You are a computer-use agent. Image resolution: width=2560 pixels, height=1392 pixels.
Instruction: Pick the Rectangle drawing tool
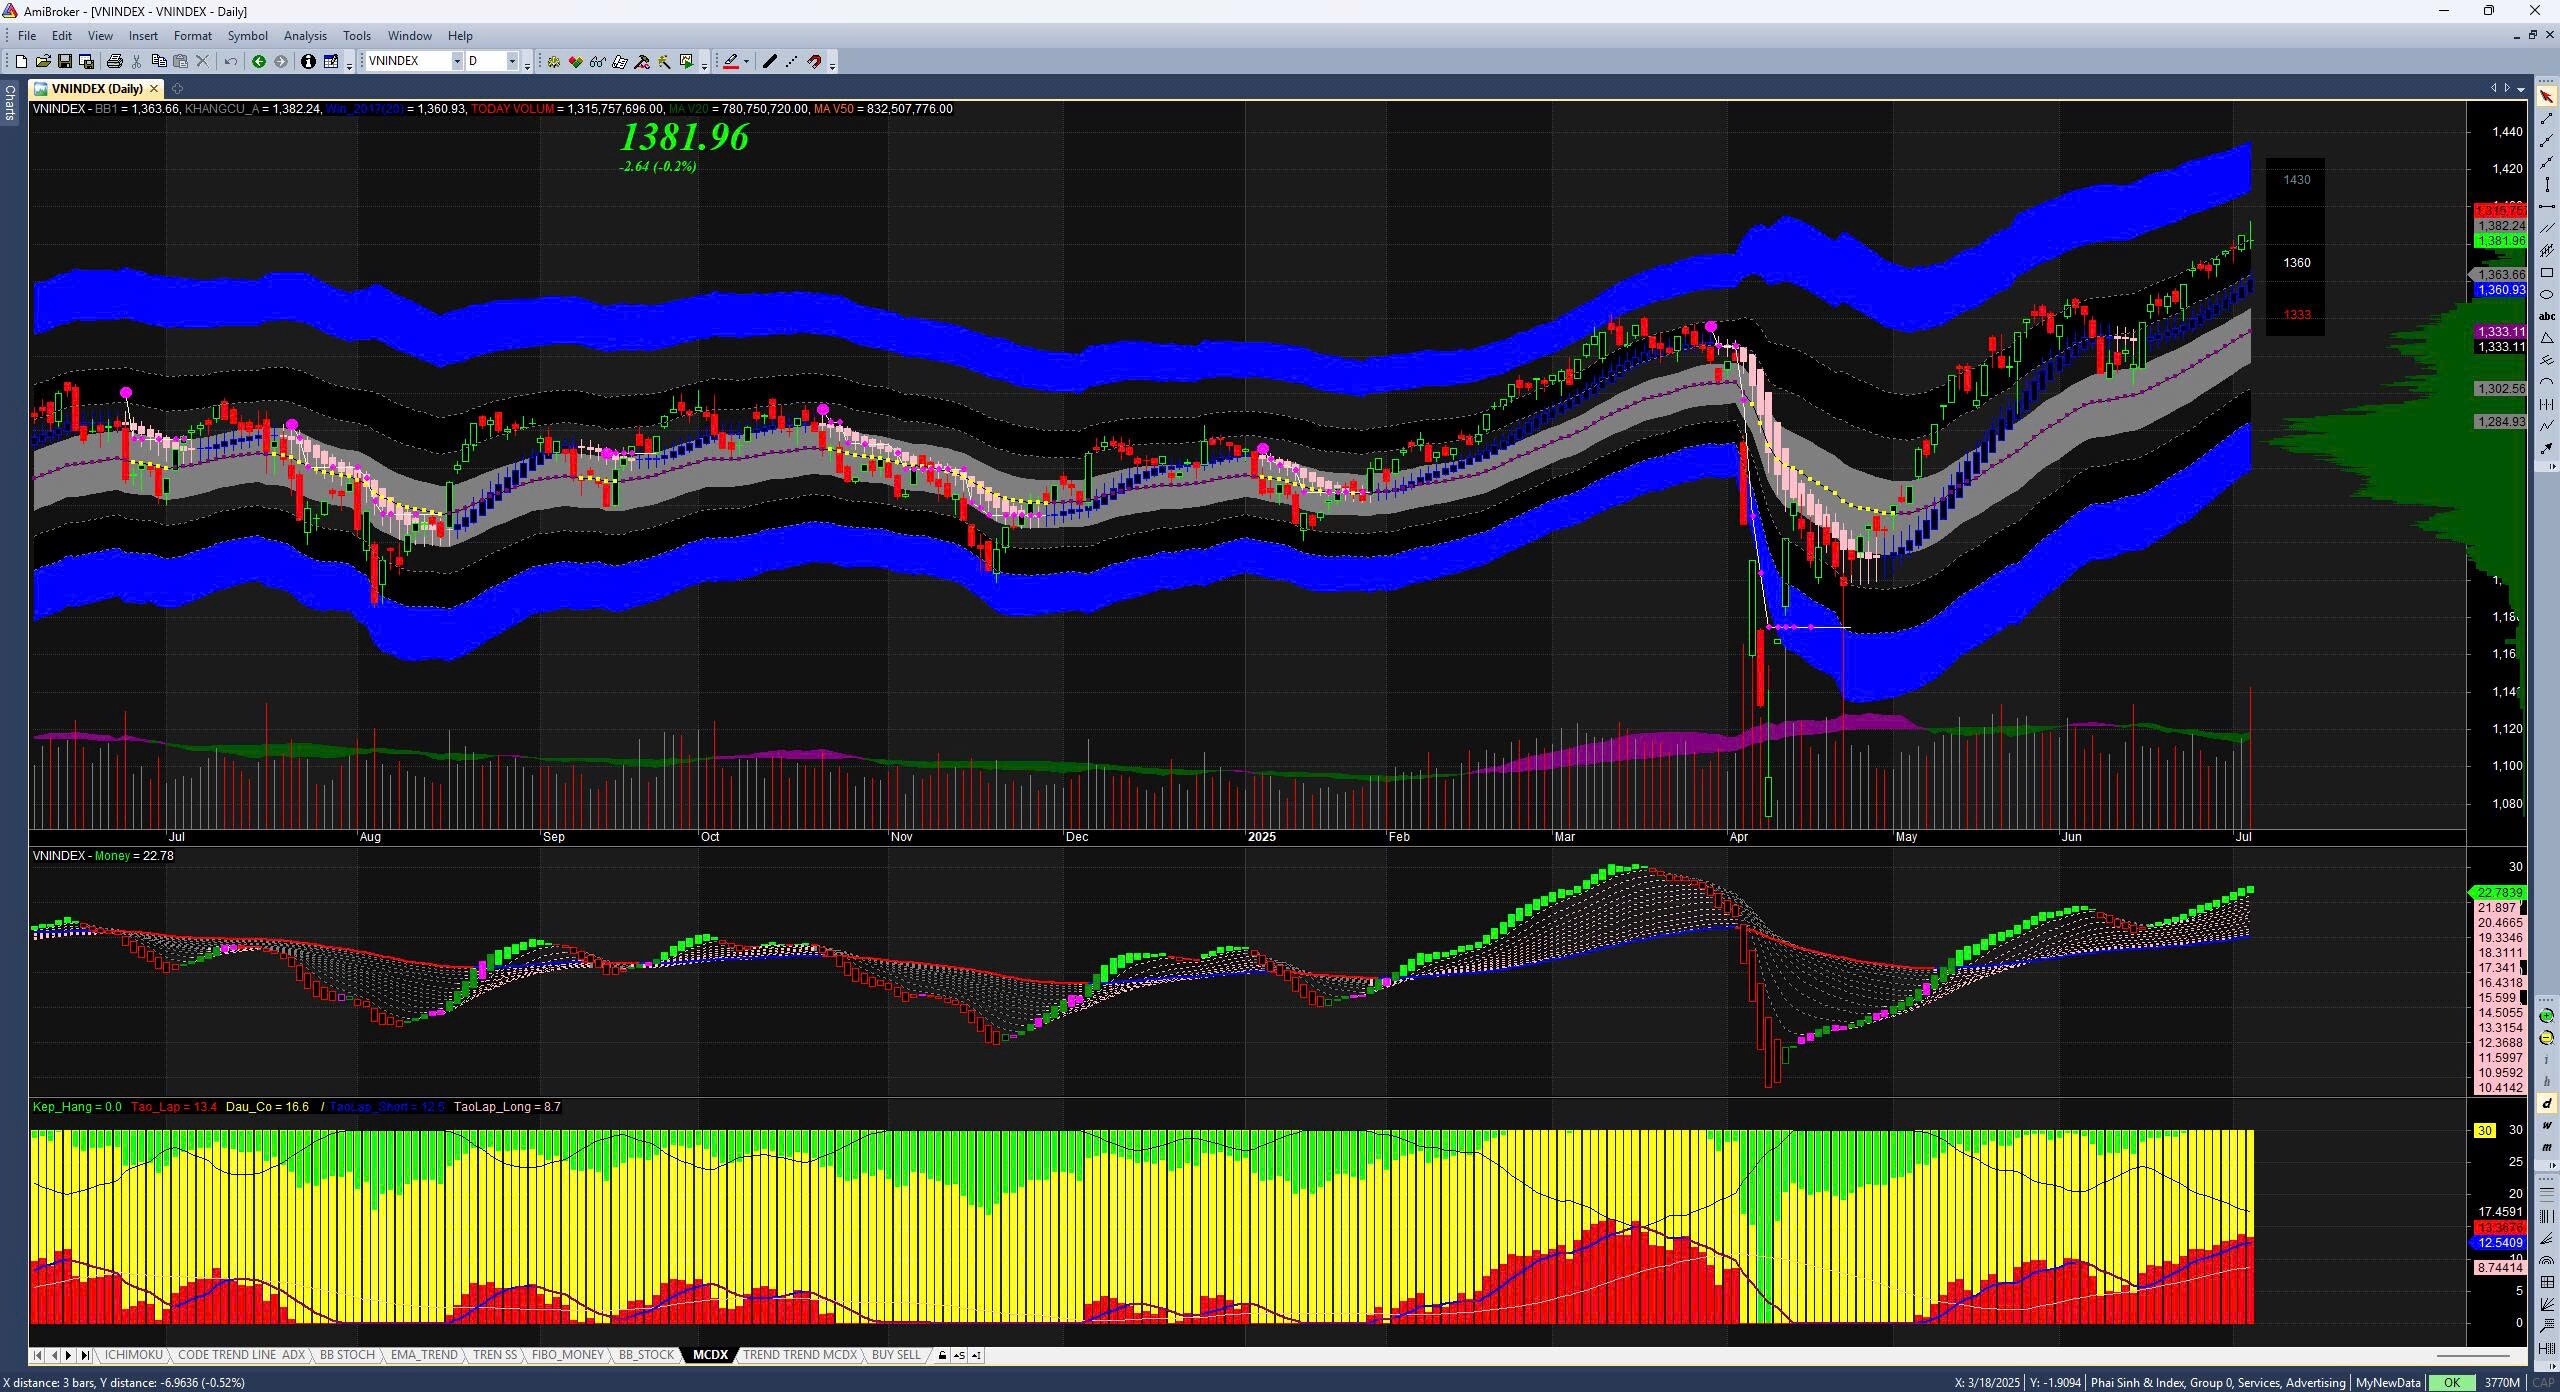click(x=2547, y=273)
